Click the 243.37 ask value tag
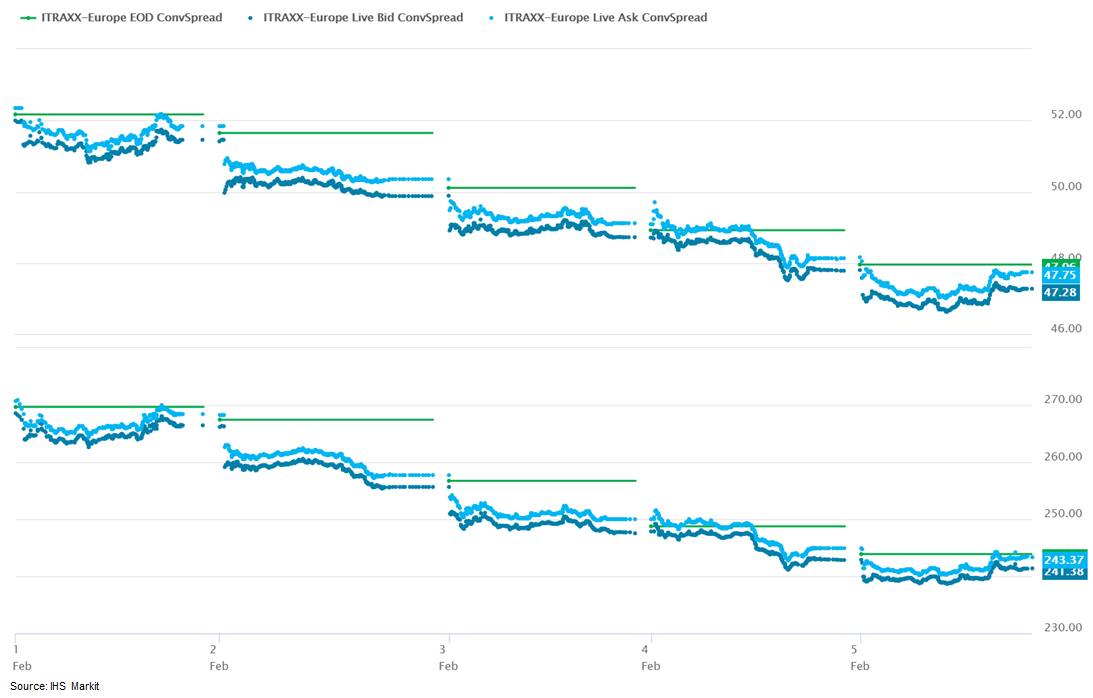This screenshot has width=1093, height=698. [x=1059, y=558]
